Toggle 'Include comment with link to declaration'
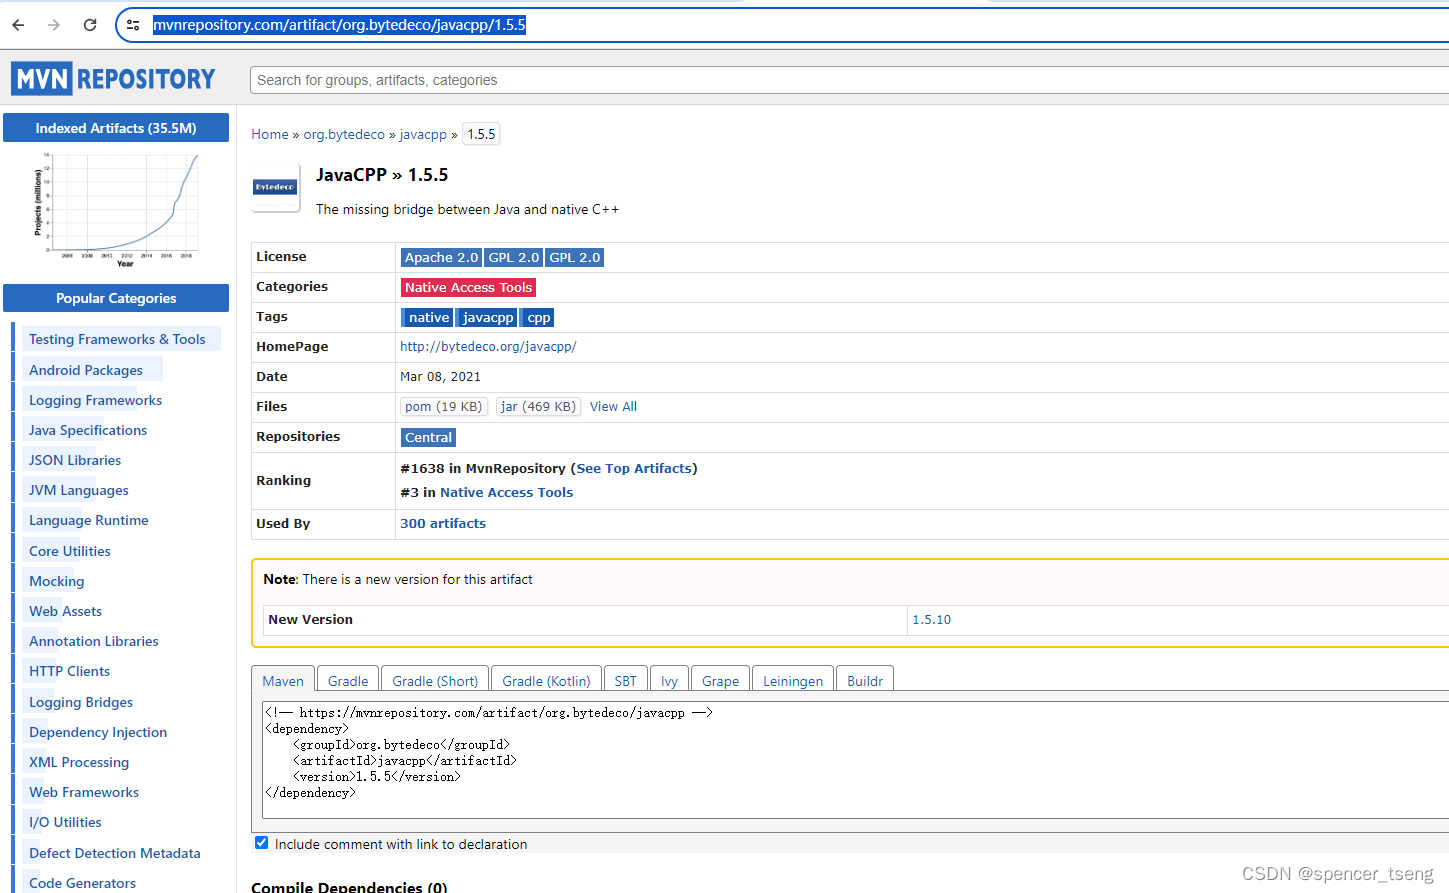Viewport: 1449px width, 893px height. point(261,842)
